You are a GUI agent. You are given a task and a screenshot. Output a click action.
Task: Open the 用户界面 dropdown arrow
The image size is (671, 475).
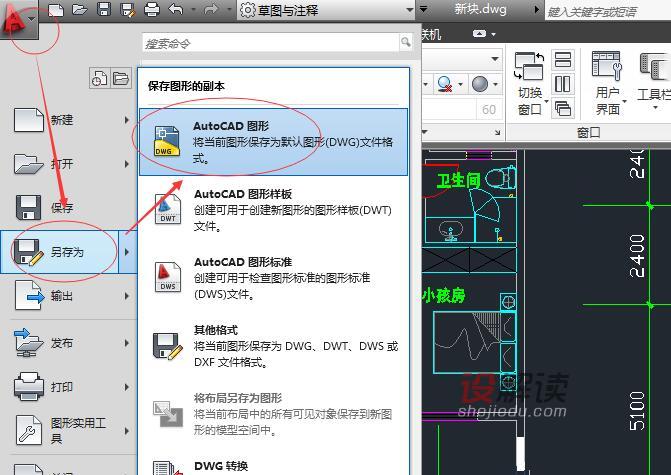624,101
